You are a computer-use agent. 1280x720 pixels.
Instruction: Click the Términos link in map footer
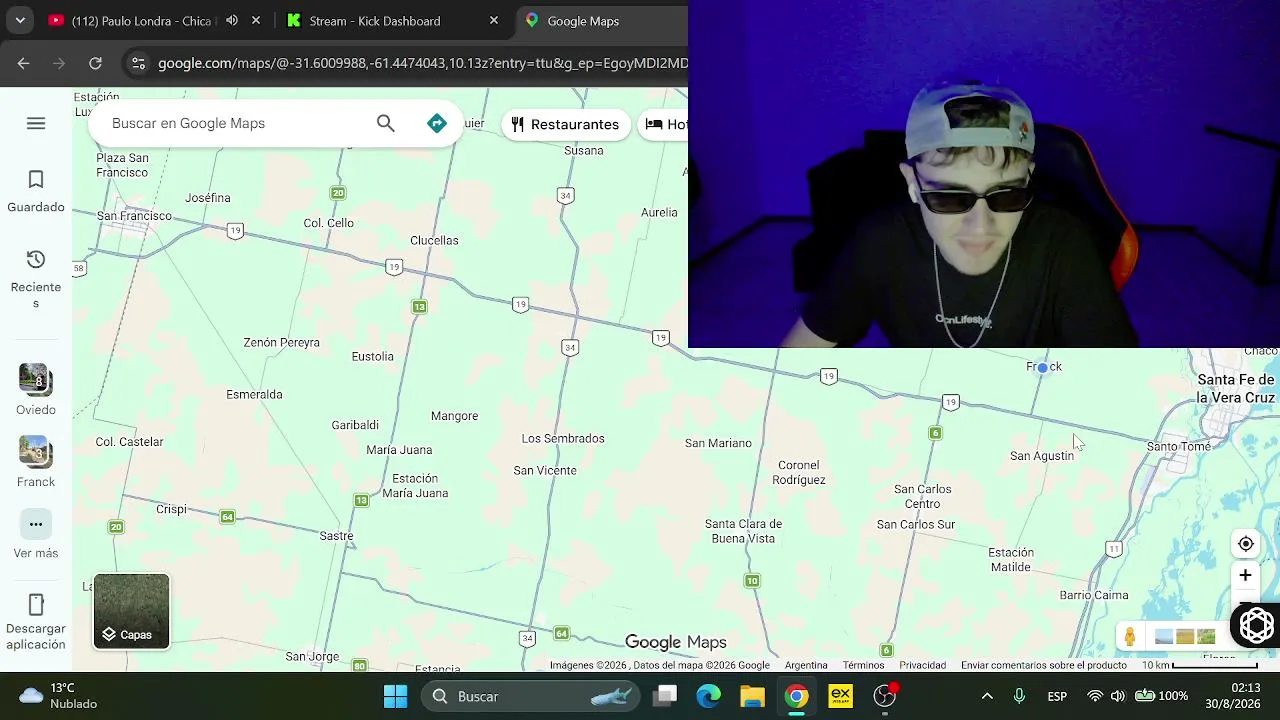(x=863, y=665)
